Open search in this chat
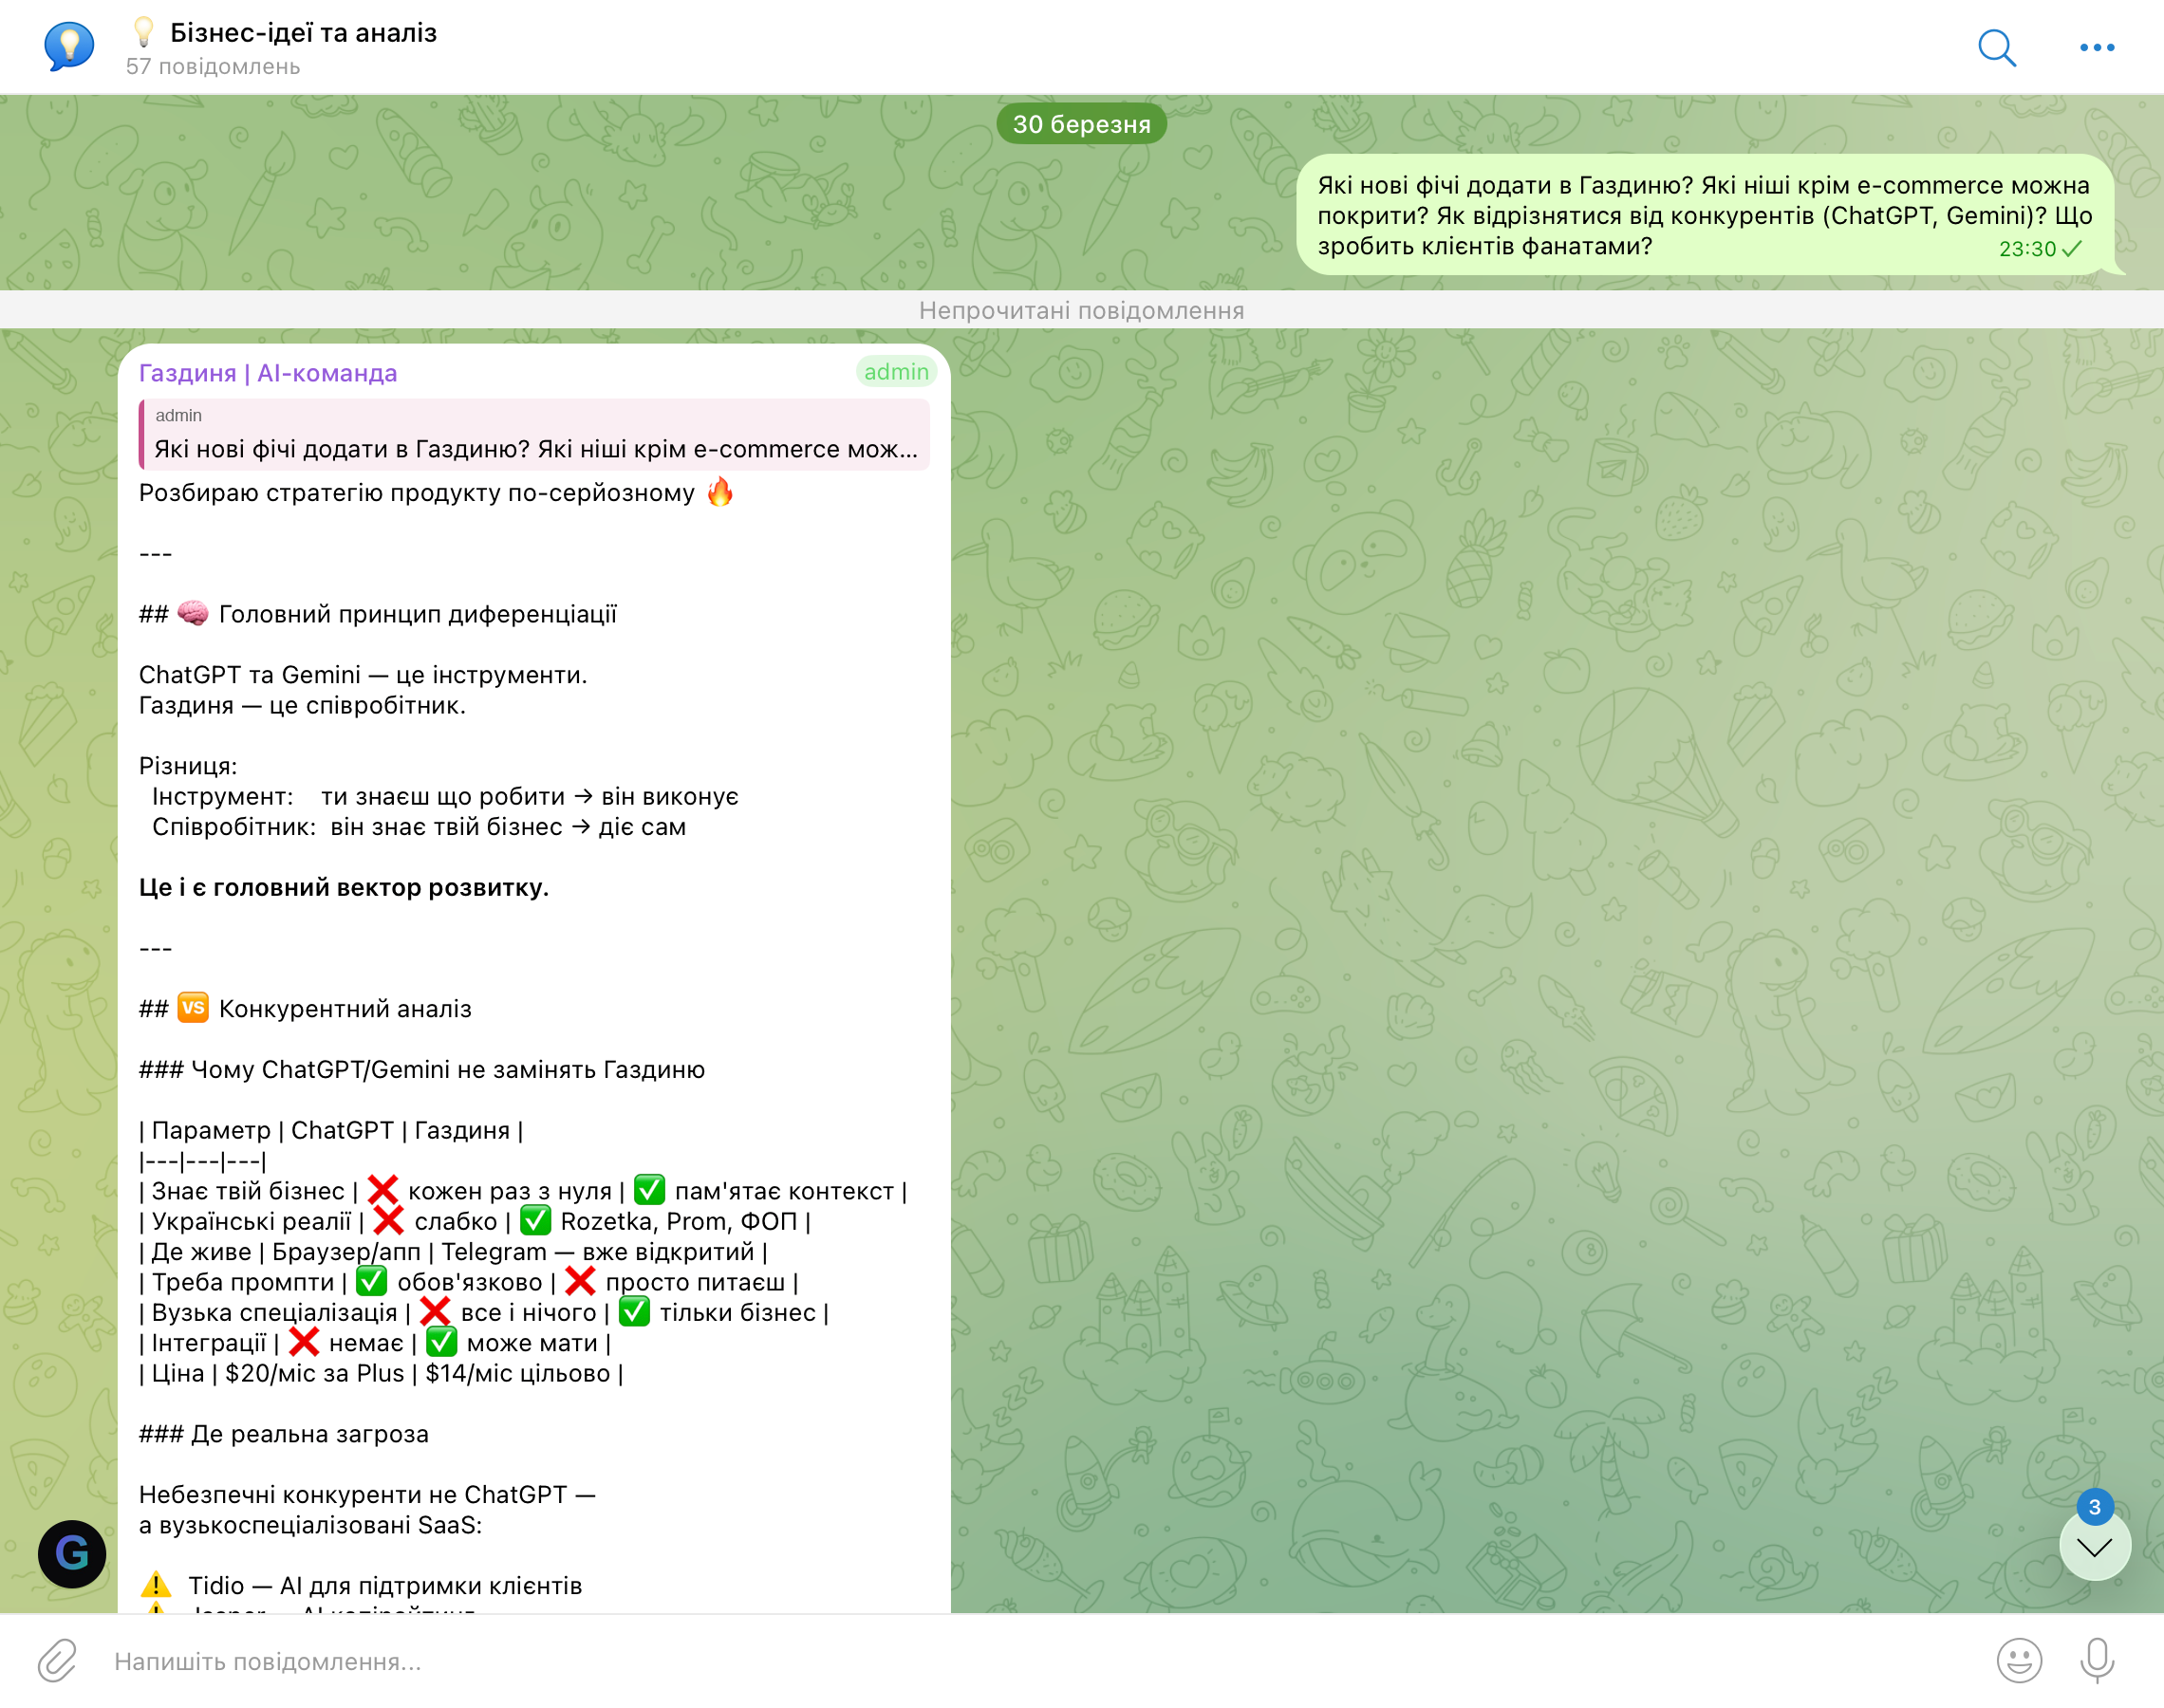This screenshot has height=1708, width=2164. point(1996,47)
